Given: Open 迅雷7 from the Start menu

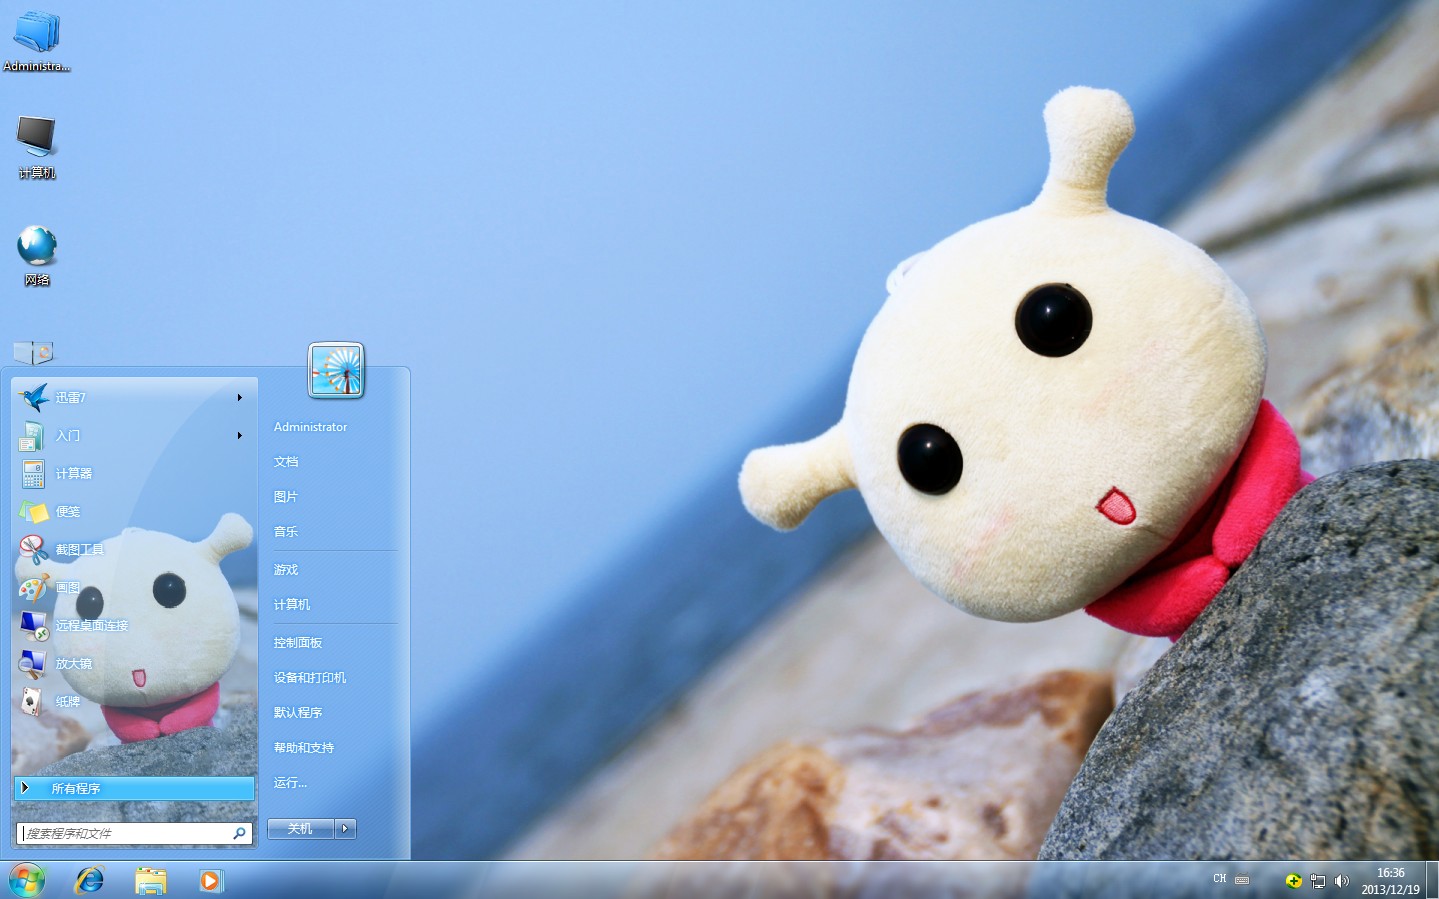Looking at the screenshot, I should point(133,398).
